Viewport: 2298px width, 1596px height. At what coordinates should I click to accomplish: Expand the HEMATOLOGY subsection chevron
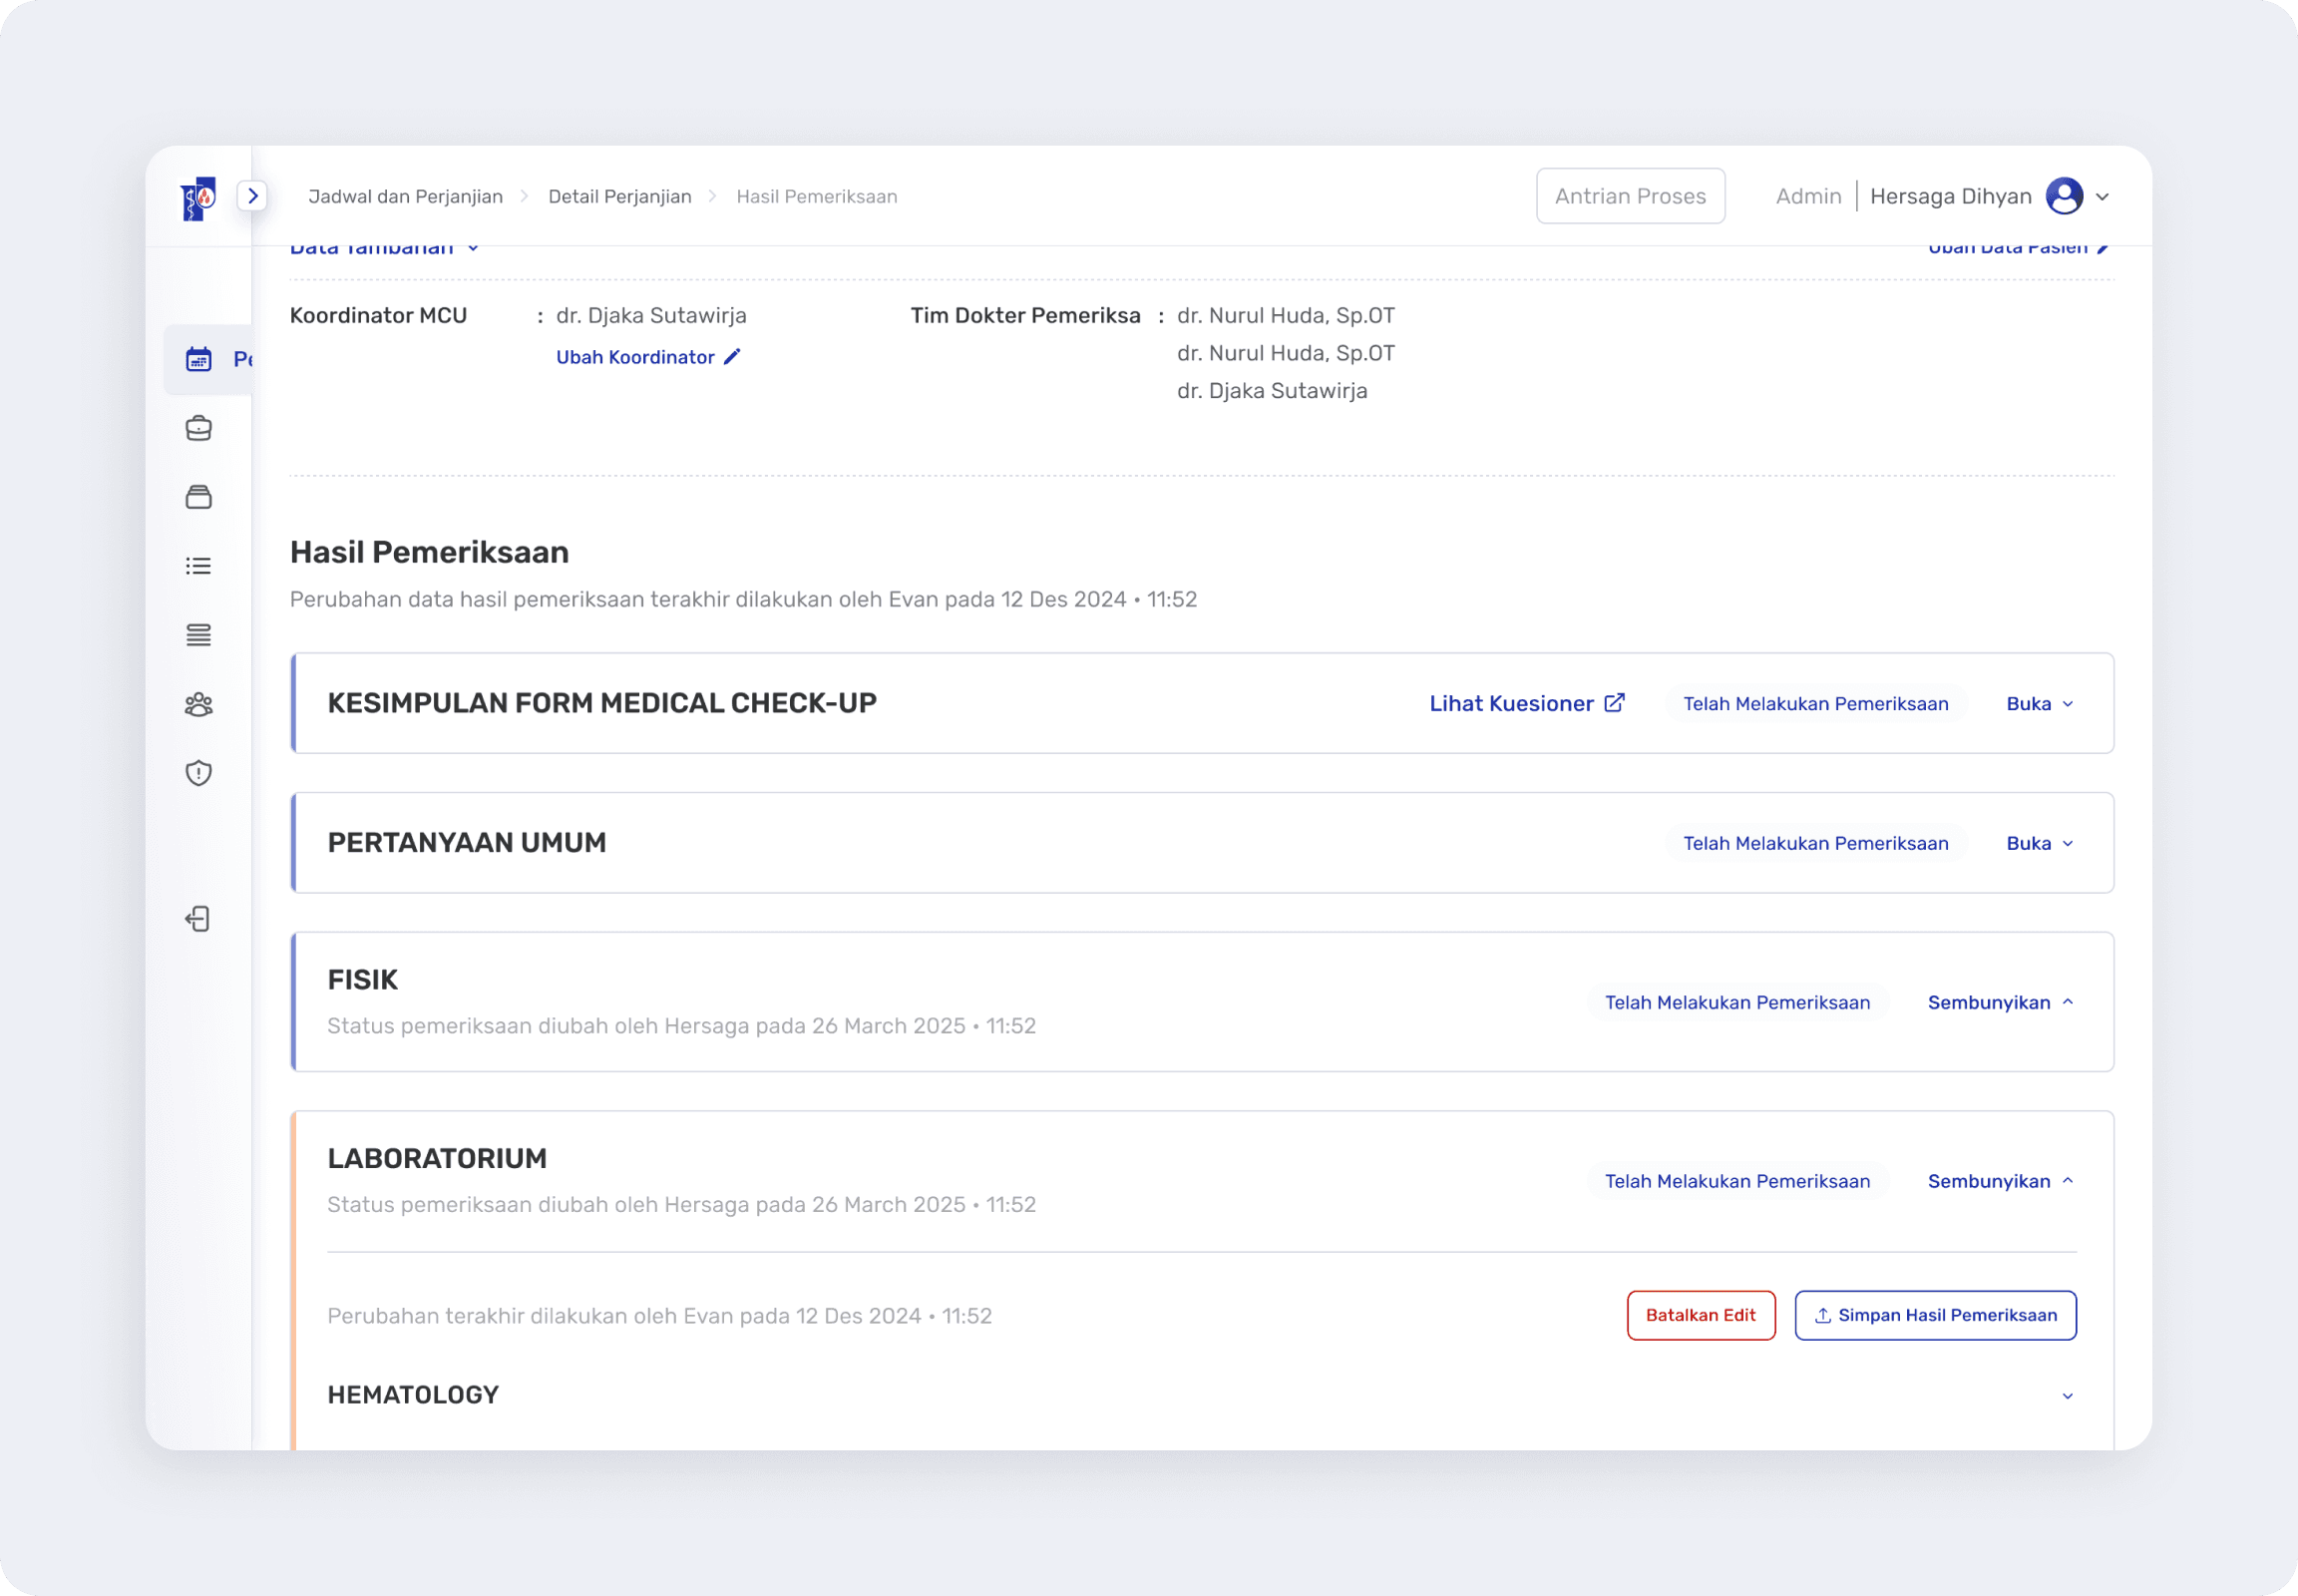coord(2067,1396)
